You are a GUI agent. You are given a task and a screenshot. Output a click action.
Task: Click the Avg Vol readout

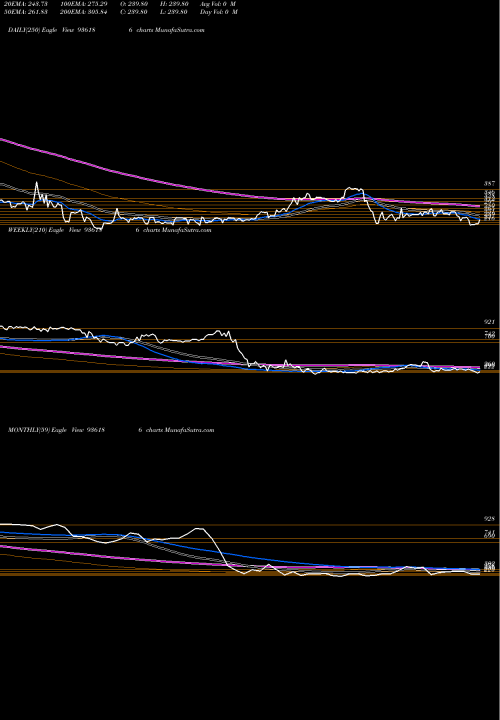coord(218,4)
